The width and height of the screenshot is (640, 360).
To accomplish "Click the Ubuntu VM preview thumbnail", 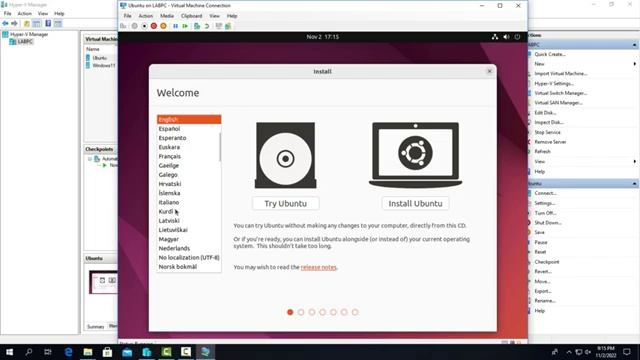I will [x=103, y=281].
